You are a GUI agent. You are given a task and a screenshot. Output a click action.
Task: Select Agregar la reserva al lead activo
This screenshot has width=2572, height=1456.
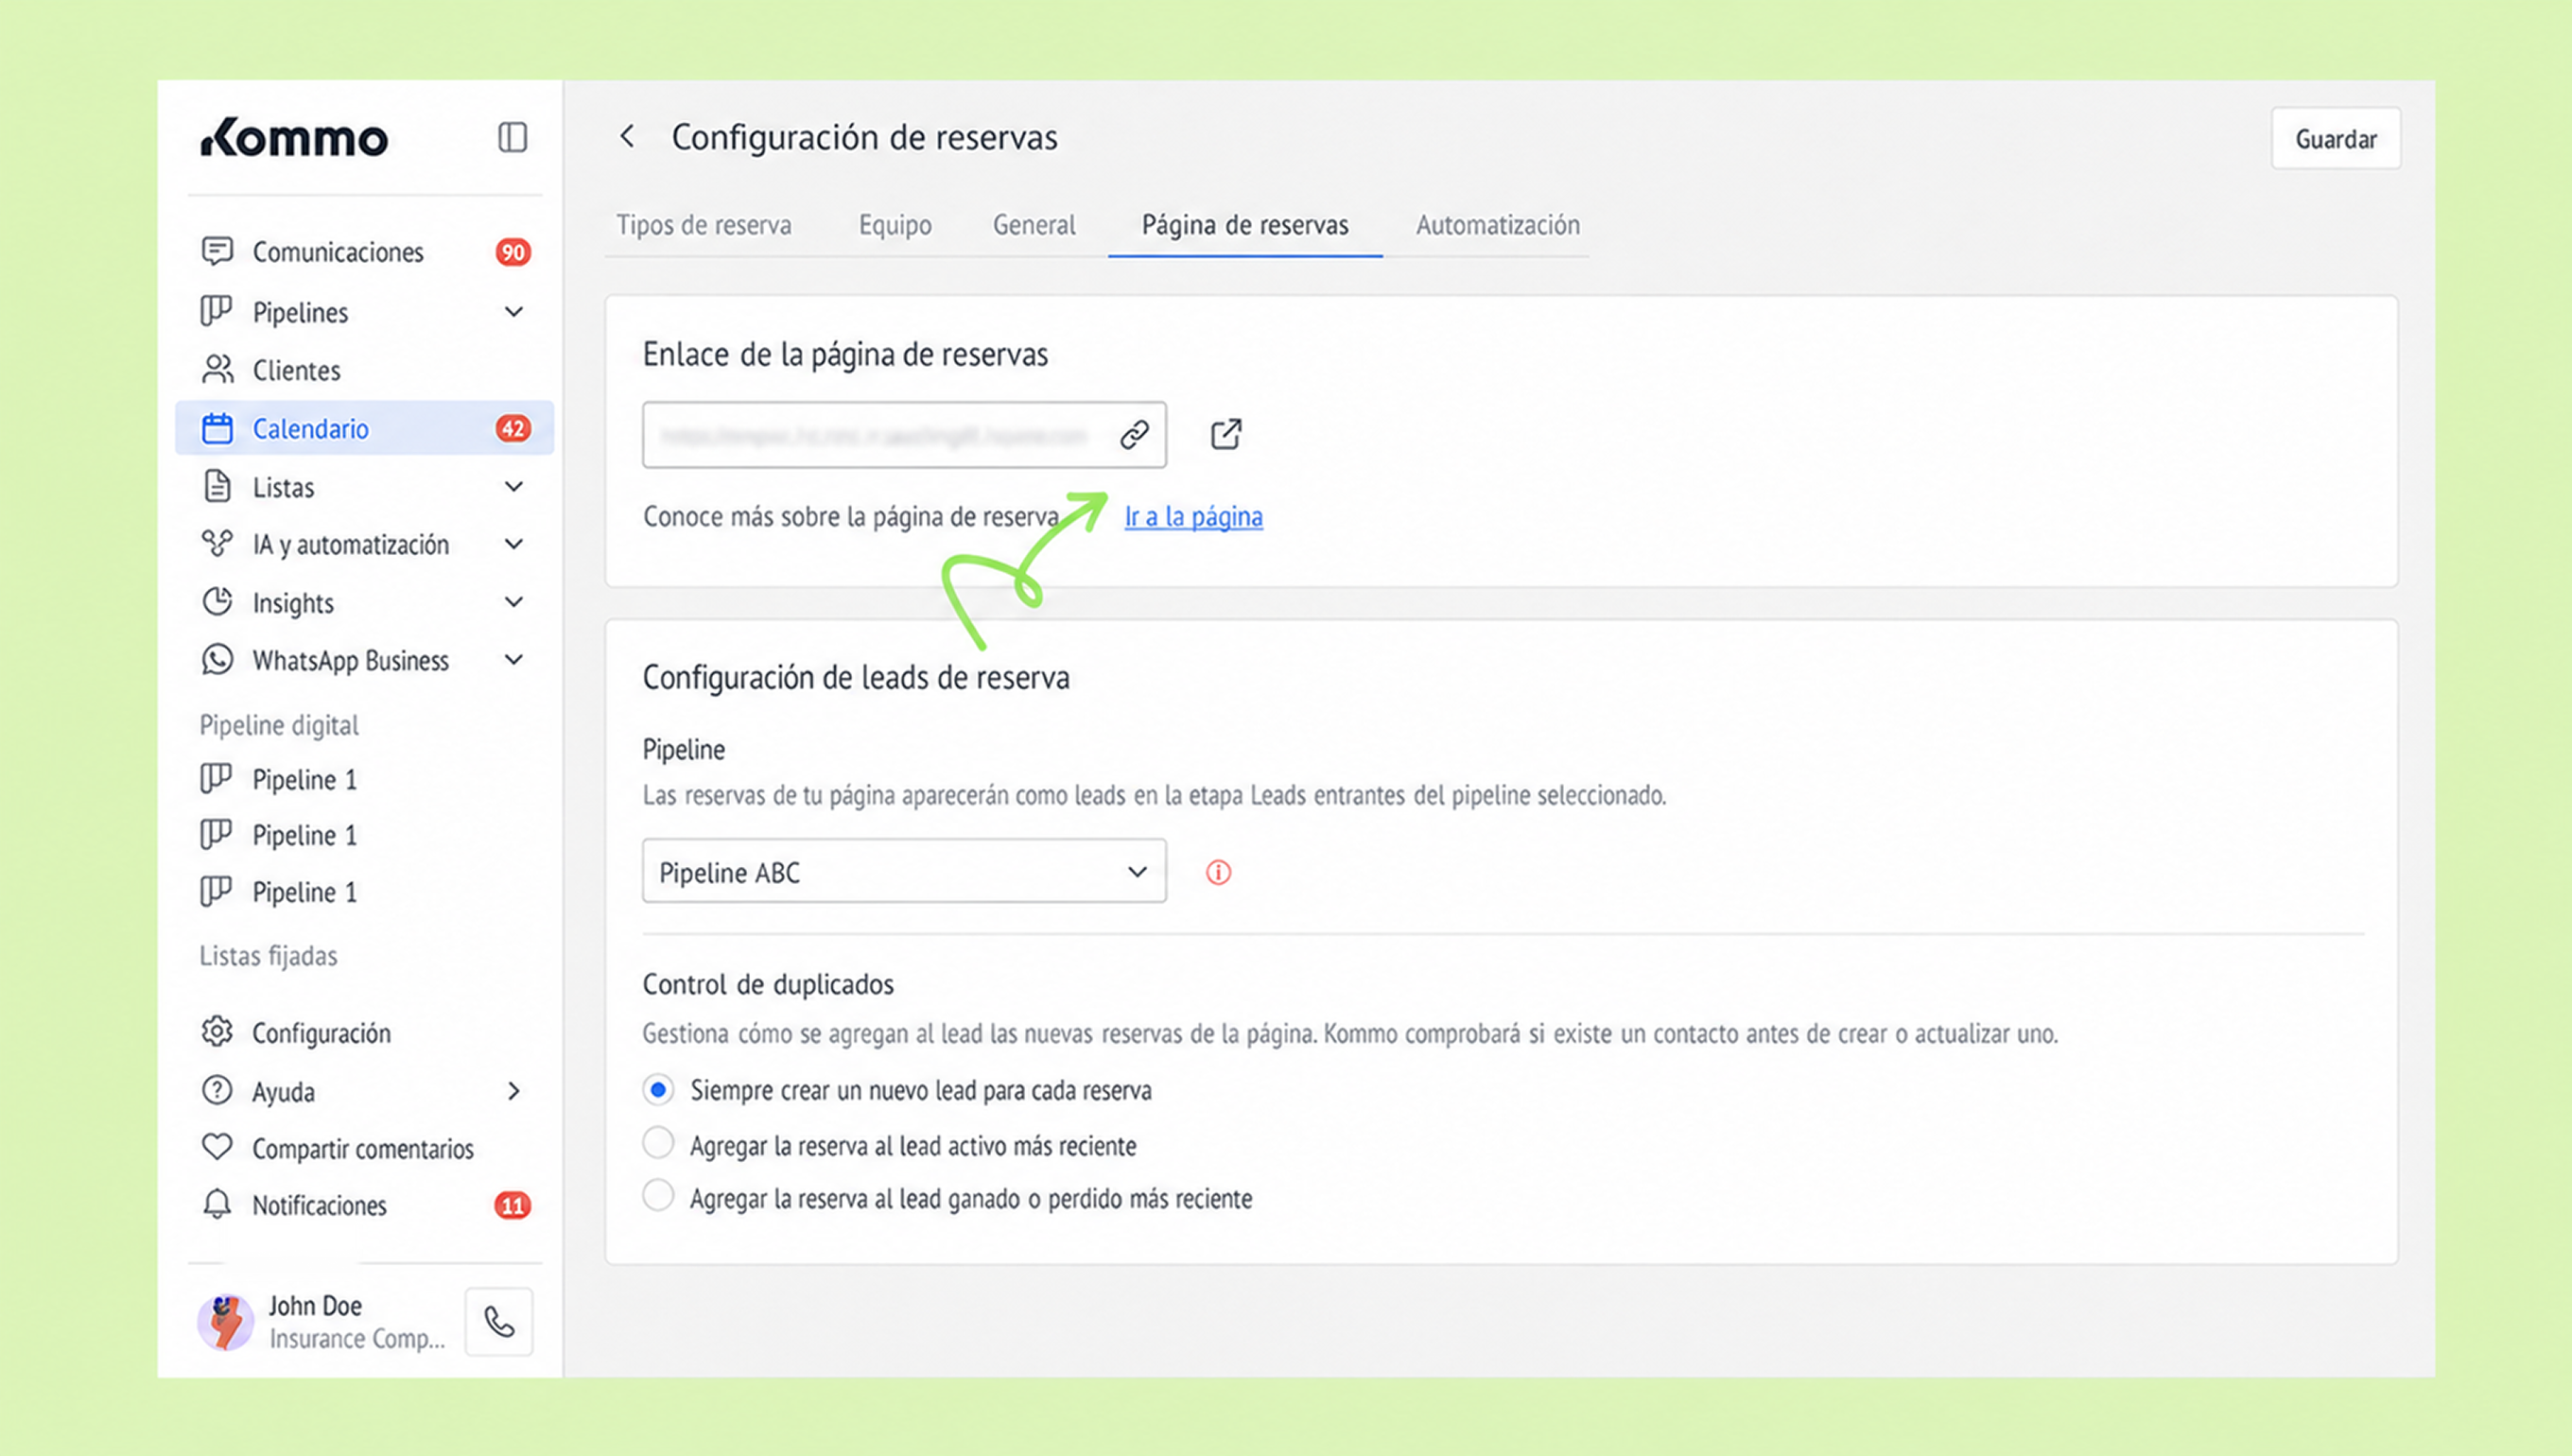pyautogui.click(x=658, y=1143)
